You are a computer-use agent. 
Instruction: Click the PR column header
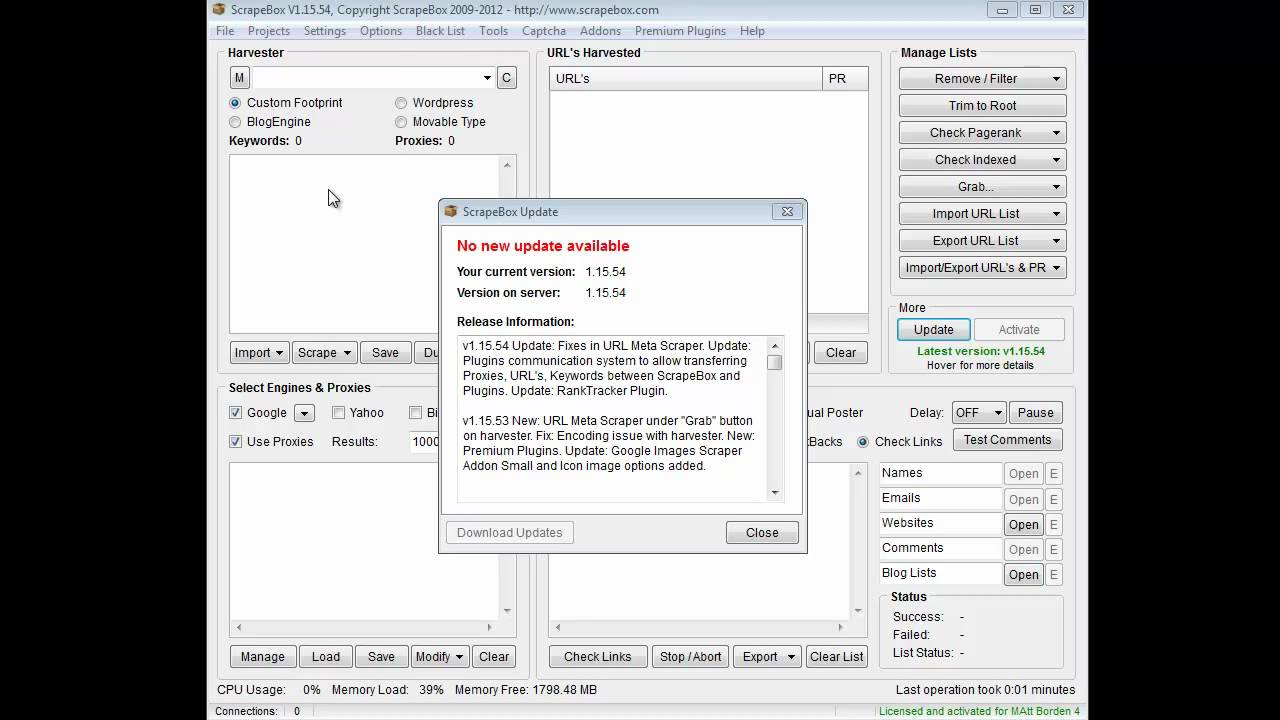point(845,79)
